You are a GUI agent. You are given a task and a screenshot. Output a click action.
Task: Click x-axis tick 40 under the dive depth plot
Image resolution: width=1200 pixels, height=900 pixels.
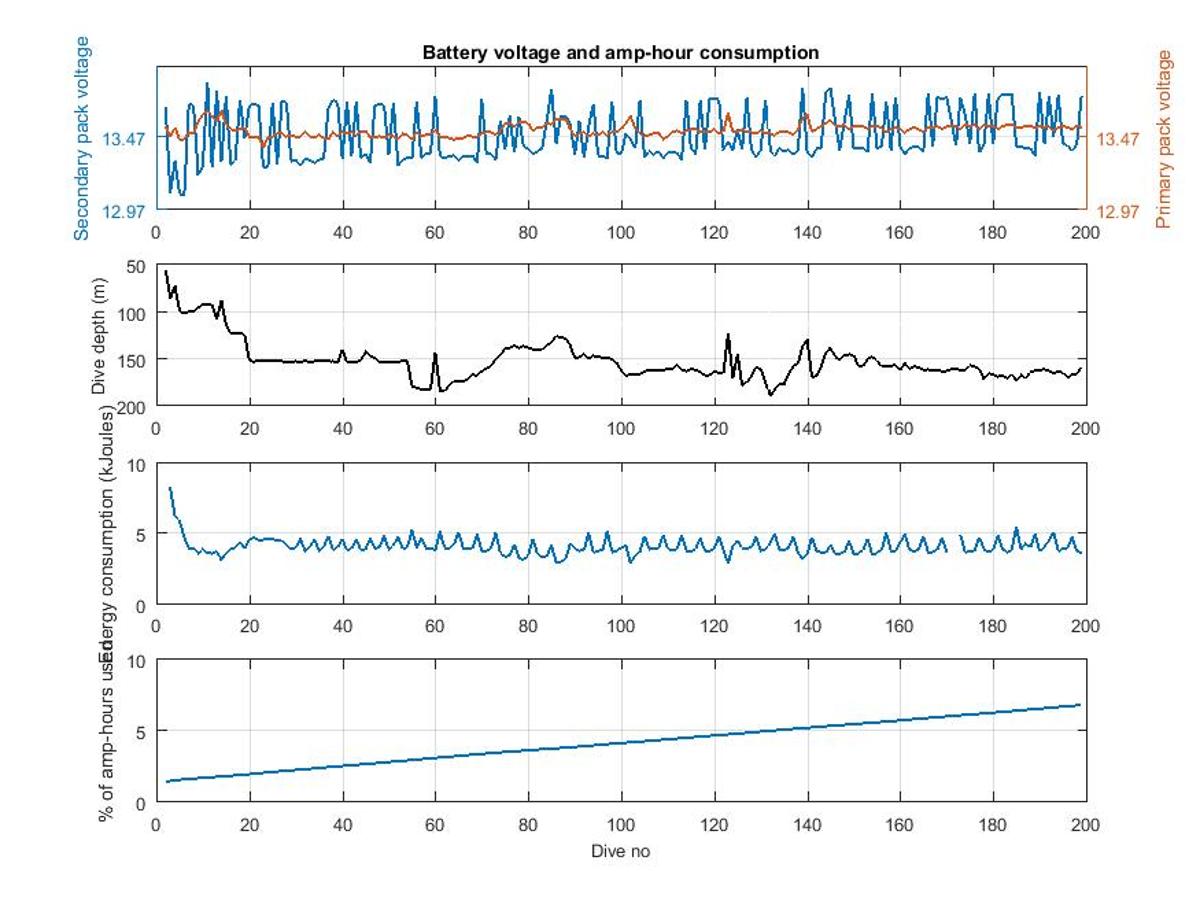(x=342, y=428)
